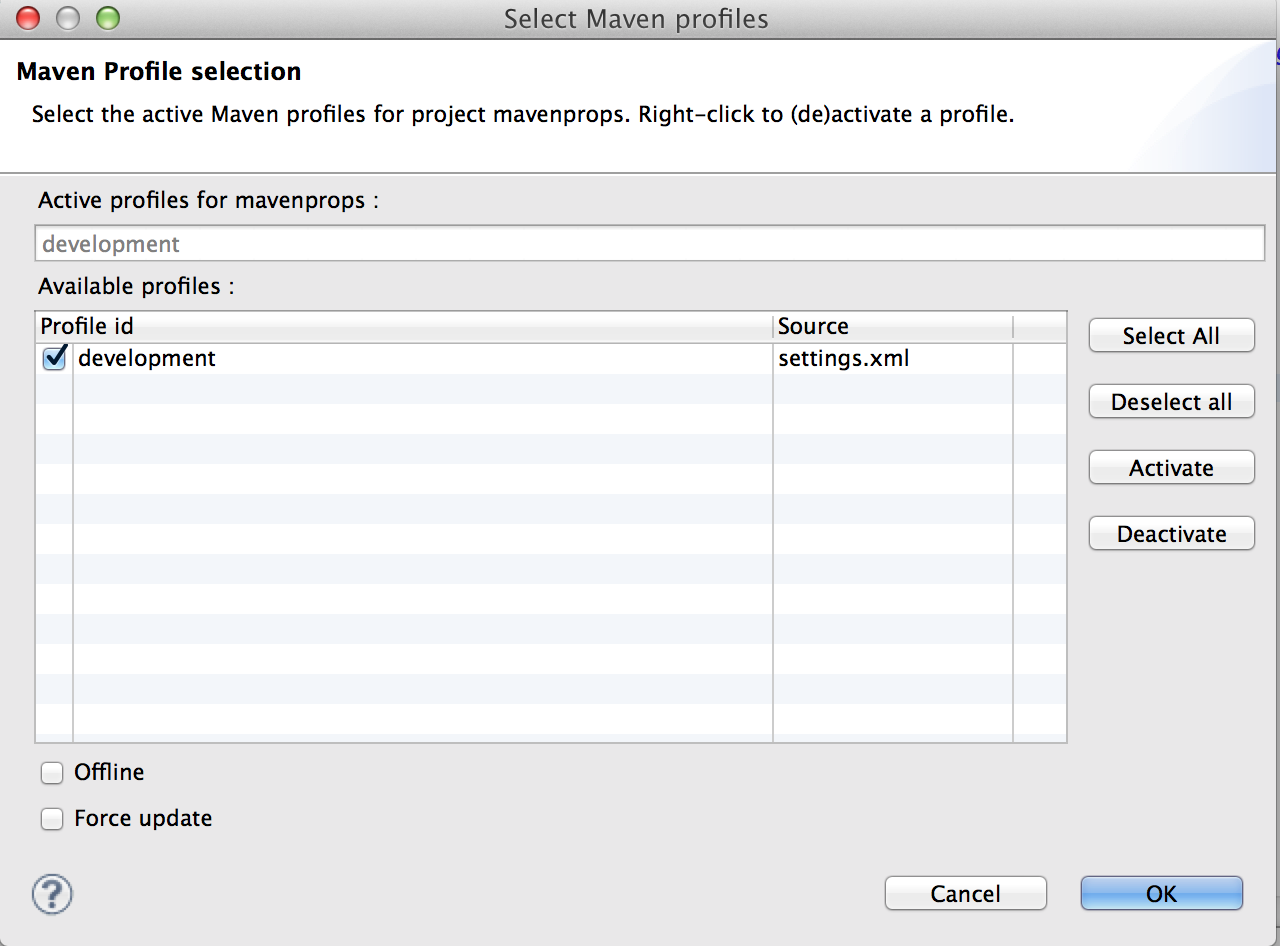Sort by the Source column header
The image size is (1280, 946).
click(893, 327)
